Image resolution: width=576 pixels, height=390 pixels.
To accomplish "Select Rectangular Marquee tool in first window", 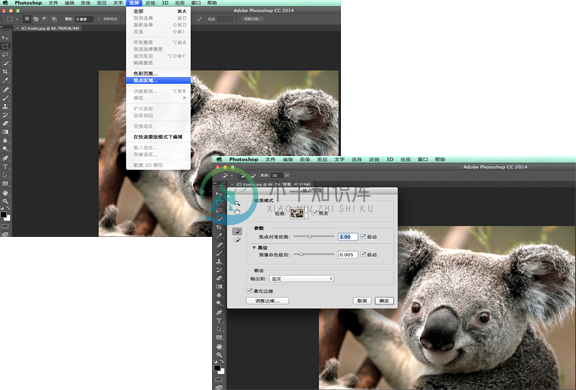I will 5,46.
